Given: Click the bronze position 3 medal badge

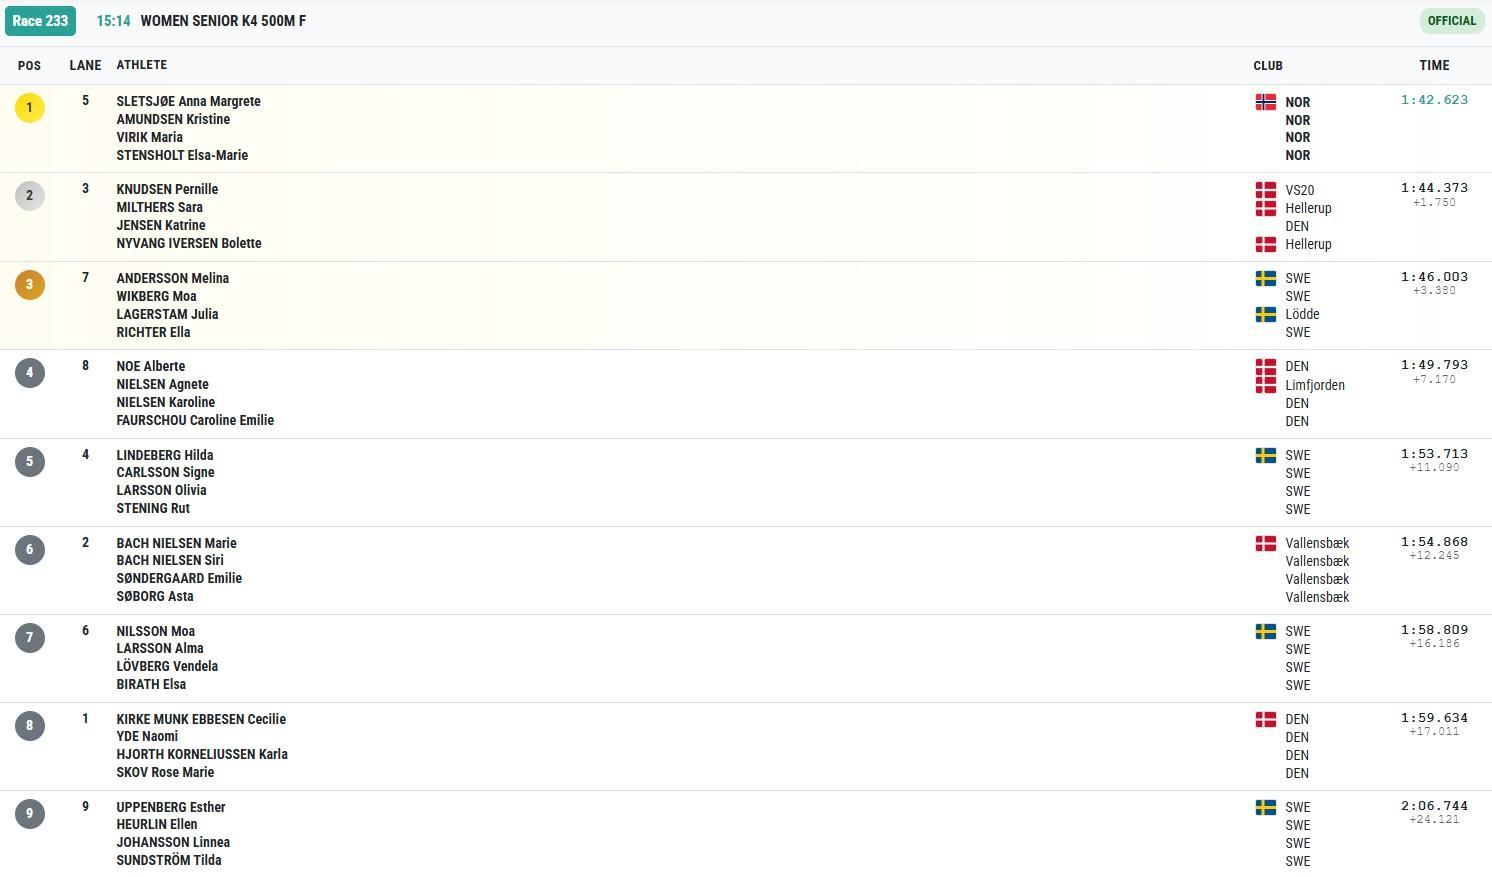Looking at the screenshot, I should [x=30, y=284].
